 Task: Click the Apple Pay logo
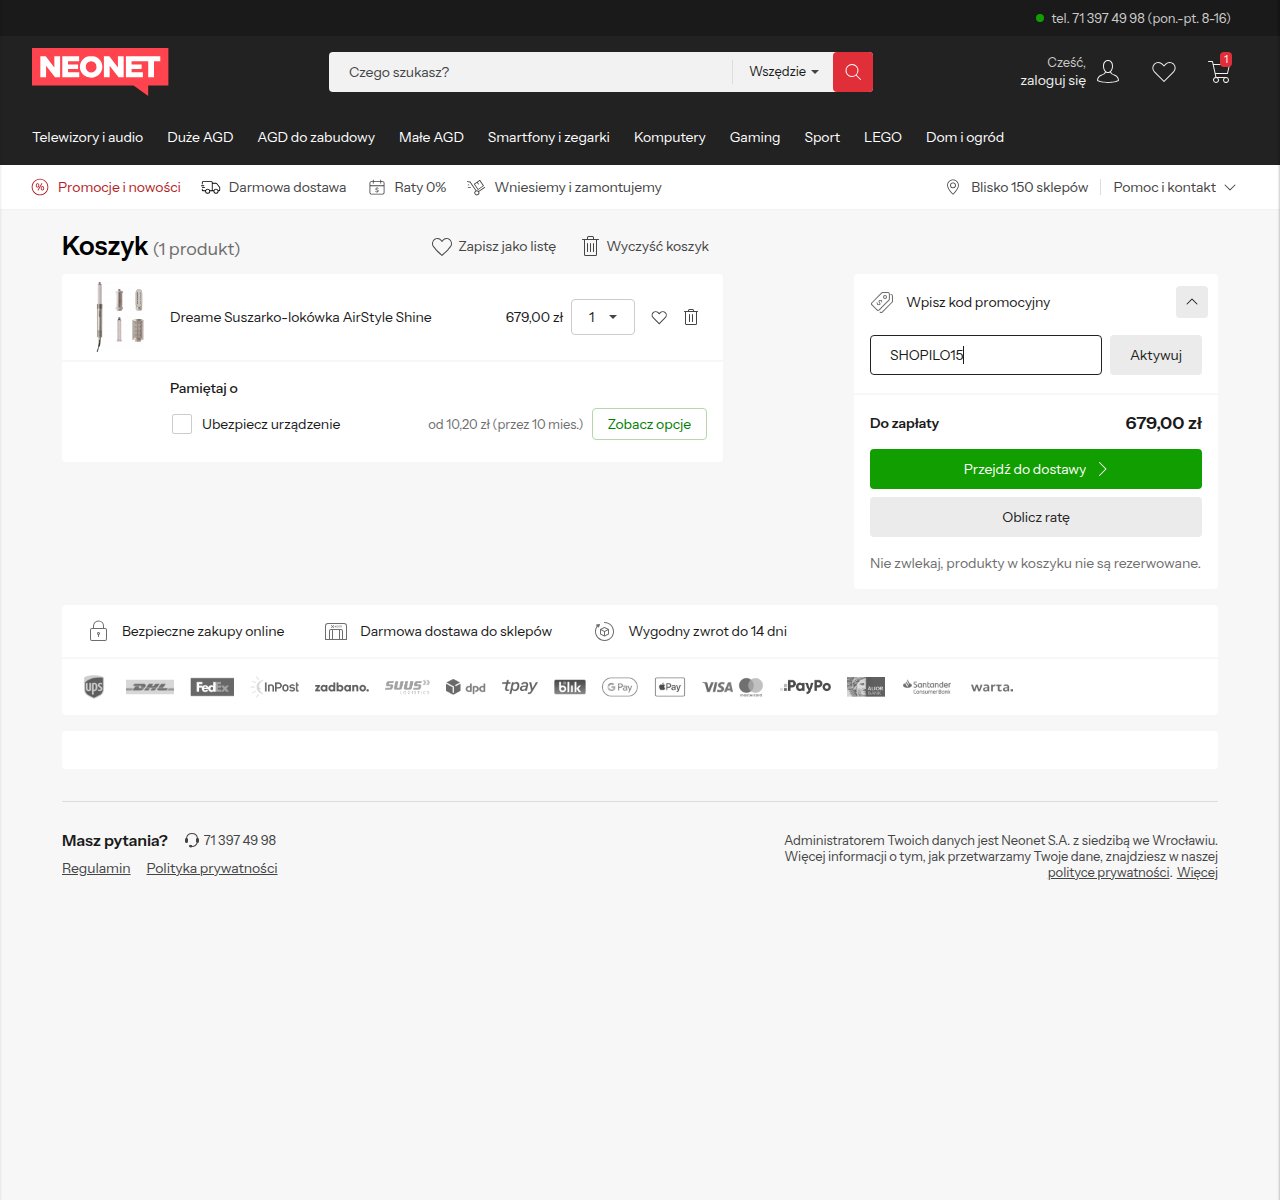coord(670,687)
